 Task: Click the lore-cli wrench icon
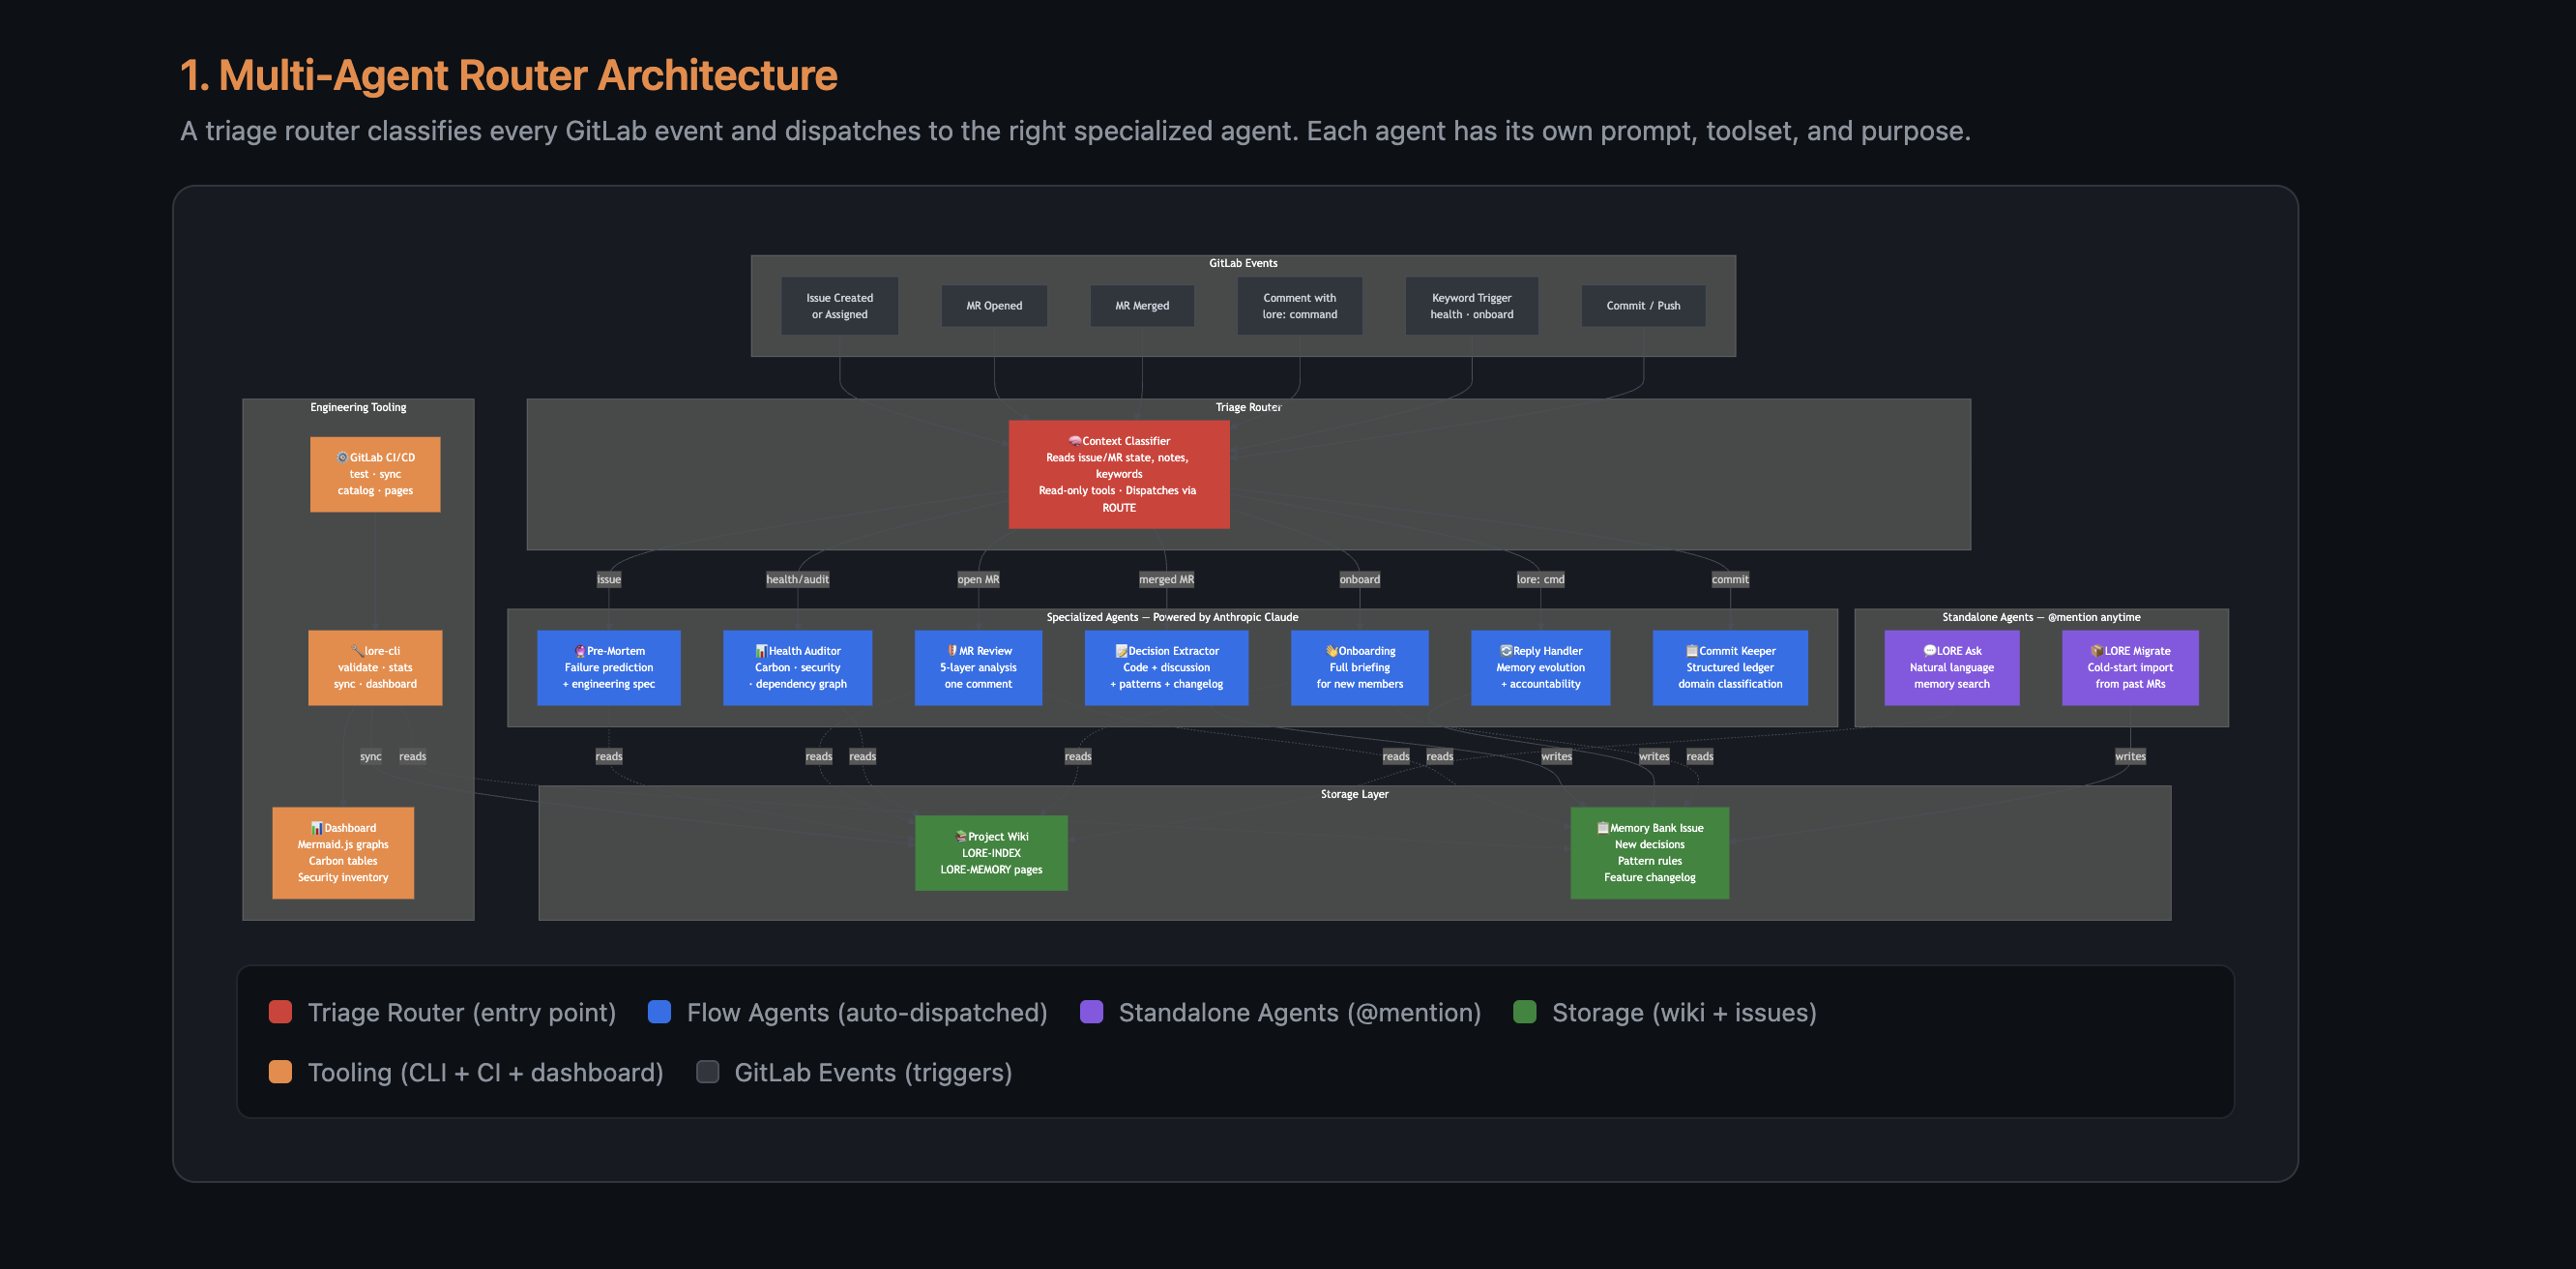(357, 651)
